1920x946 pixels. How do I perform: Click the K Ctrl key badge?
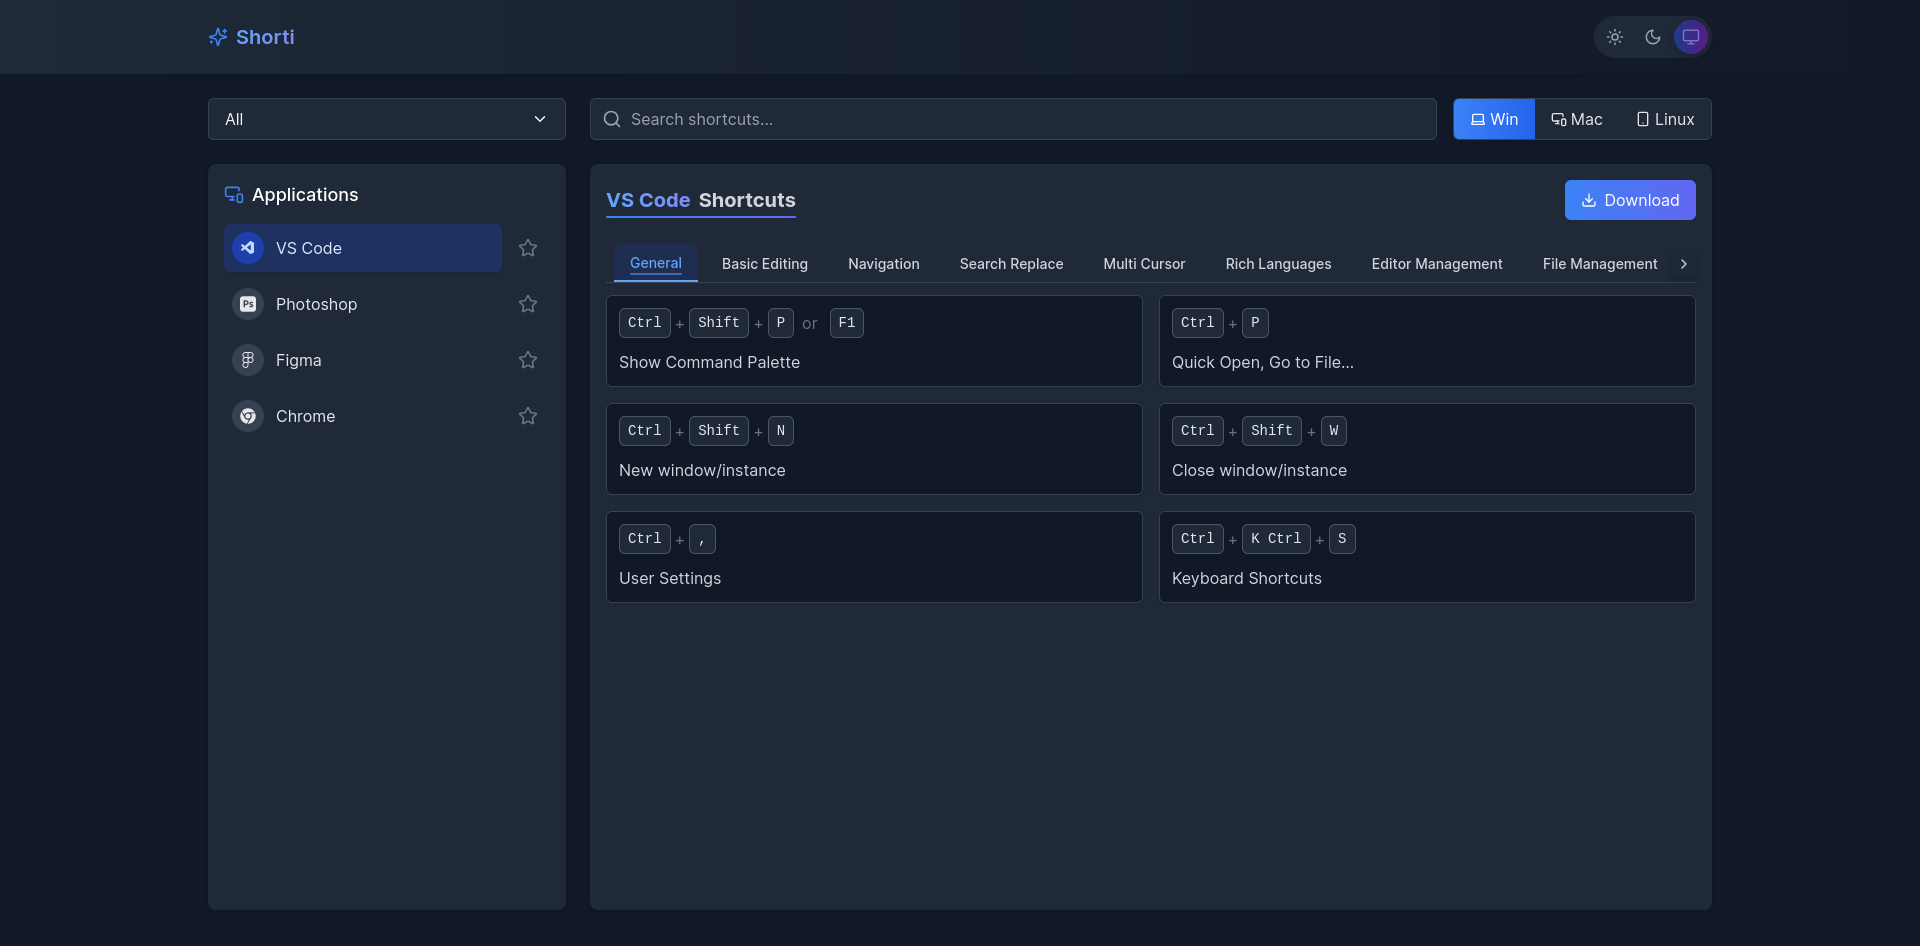(x=1276, y=539)
